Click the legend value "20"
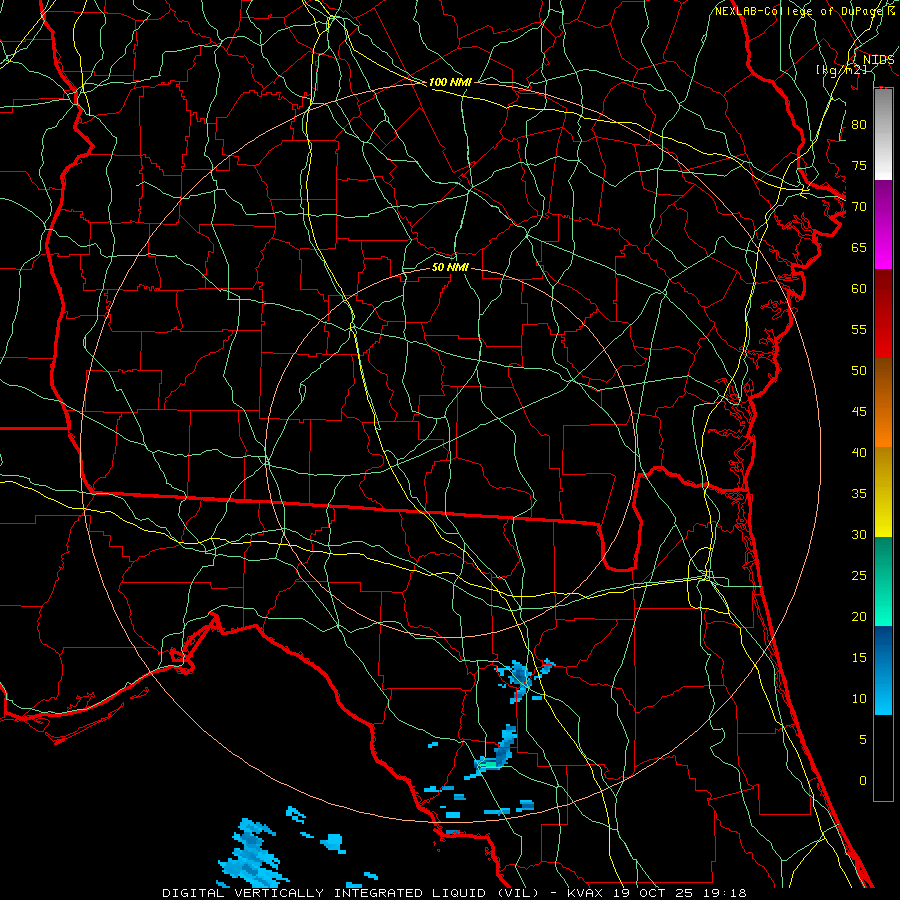 click(x=859, y=616)
